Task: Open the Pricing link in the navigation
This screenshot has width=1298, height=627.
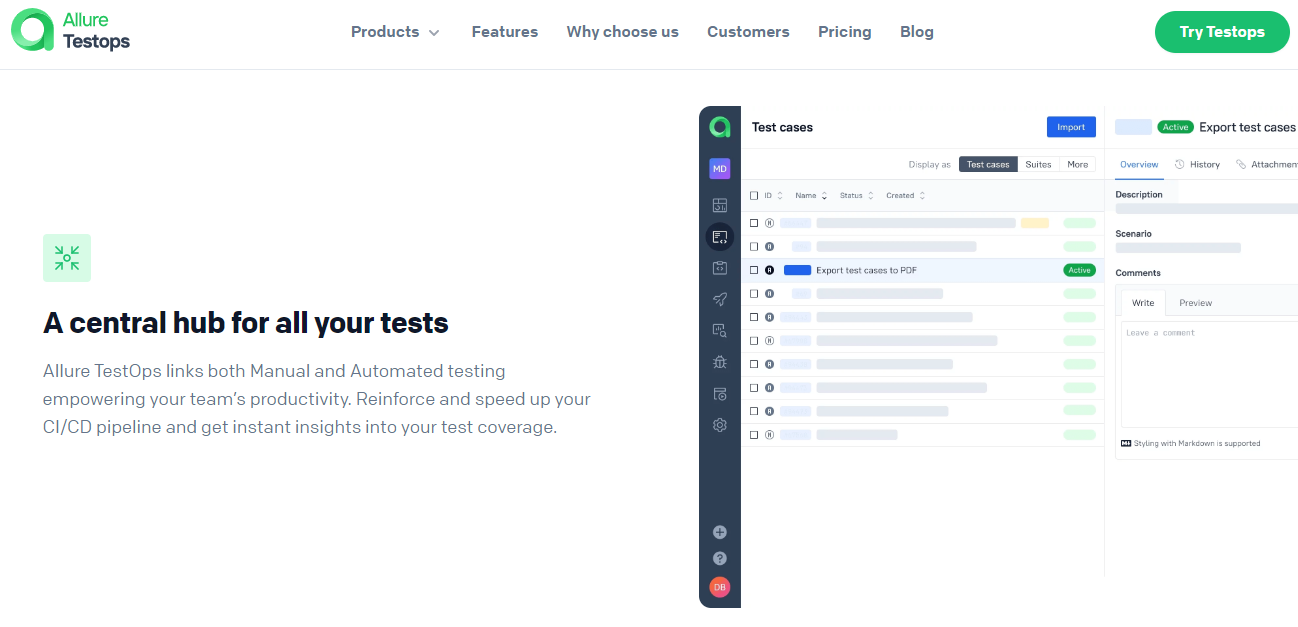Action: 844,32
